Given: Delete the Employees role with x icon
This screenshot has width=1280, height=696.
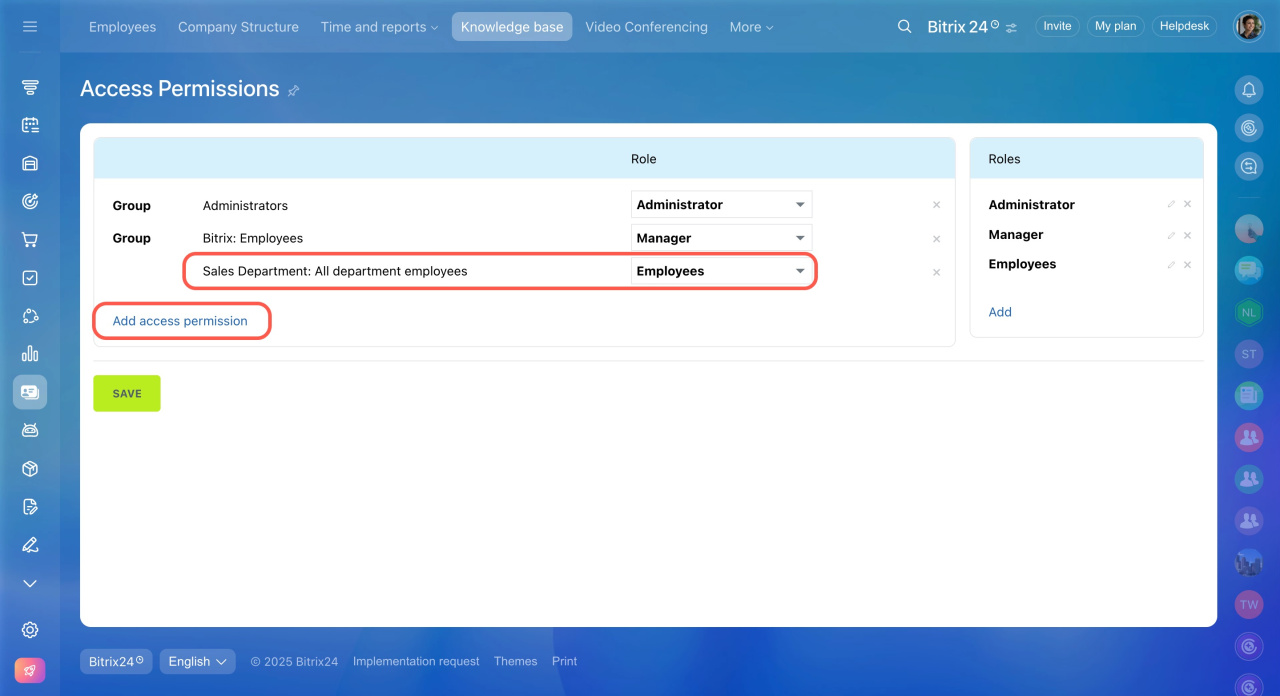Looking at the screenshot, I should tap(1187, 265).
